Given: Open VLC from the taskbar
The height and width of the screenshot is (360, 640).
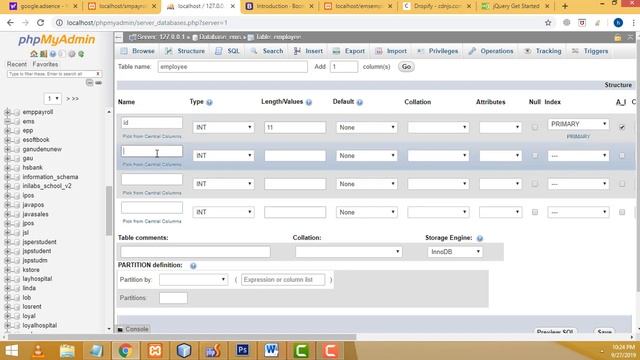Looking at the screenshot, I should pyautogui.click(x=38, y=350).
